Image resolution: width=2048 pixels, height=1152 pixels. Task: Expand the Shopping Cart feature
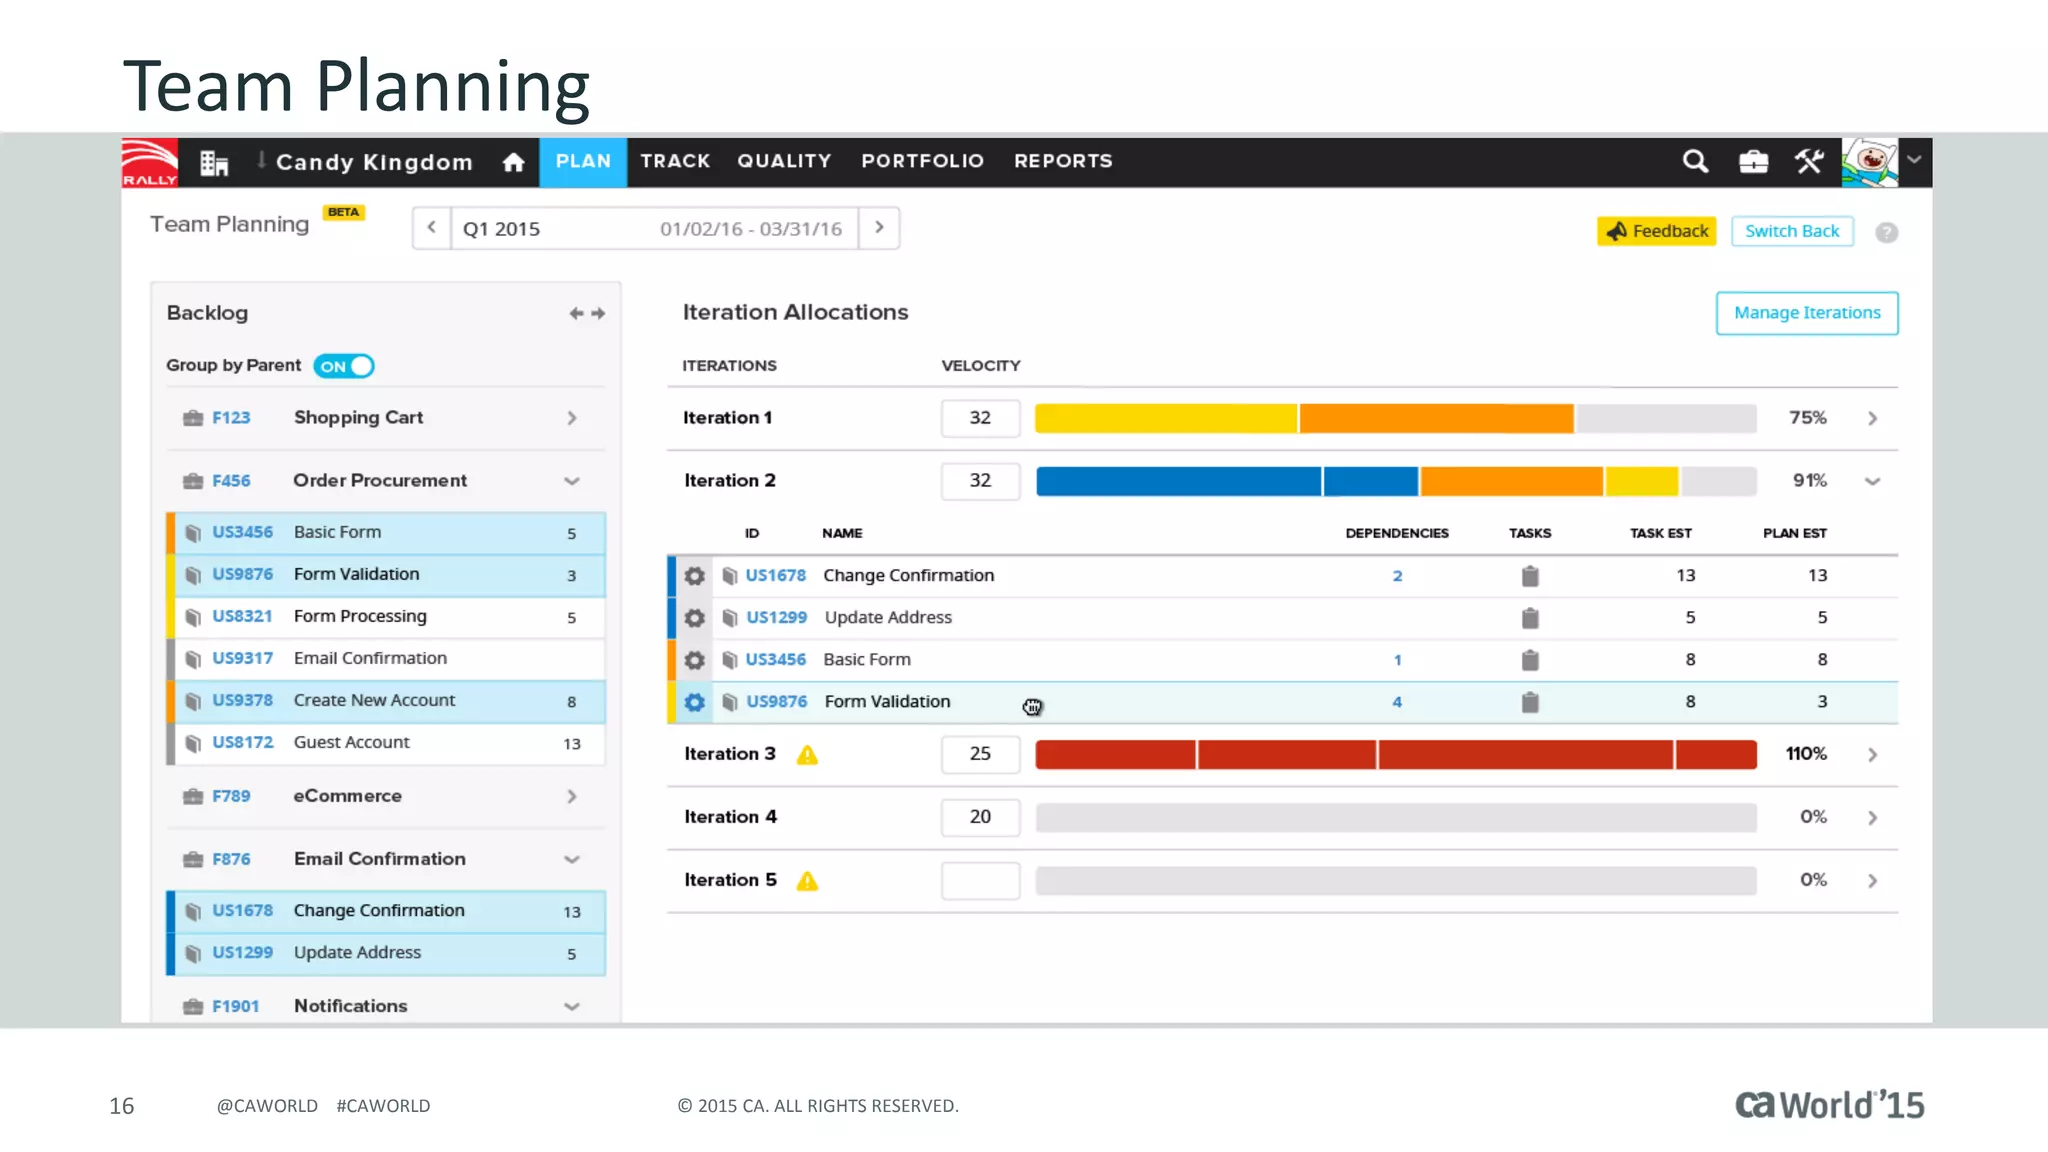coord(572,418)
